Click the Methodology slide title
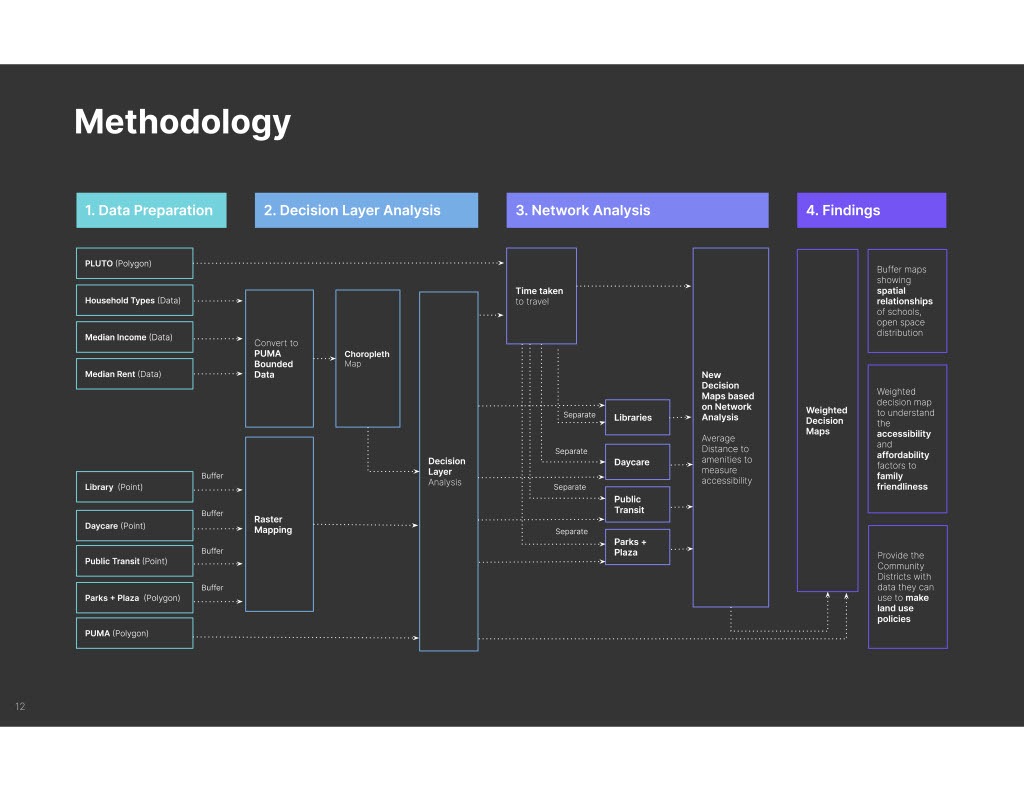Image resolution: width=1024 pixels, height=791 pixels. (x=182, y=122)
